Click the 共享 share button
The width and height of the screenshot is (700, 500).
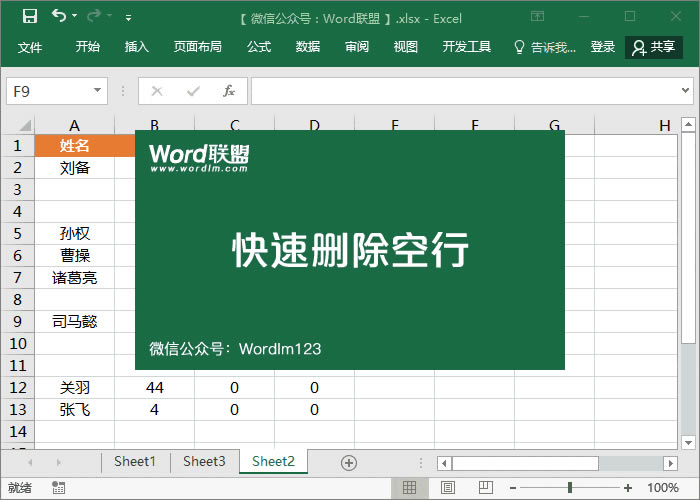click(x=654, y=47)
